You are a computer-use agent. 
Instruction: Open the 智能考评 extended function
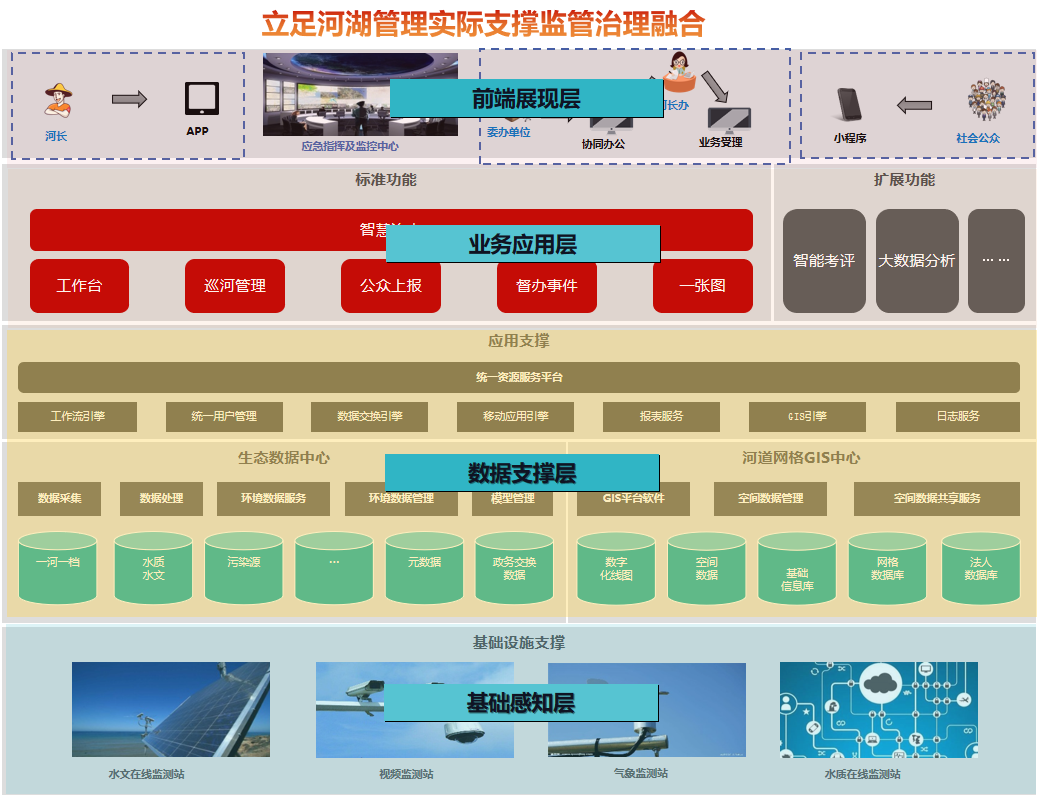pos(825,260)
